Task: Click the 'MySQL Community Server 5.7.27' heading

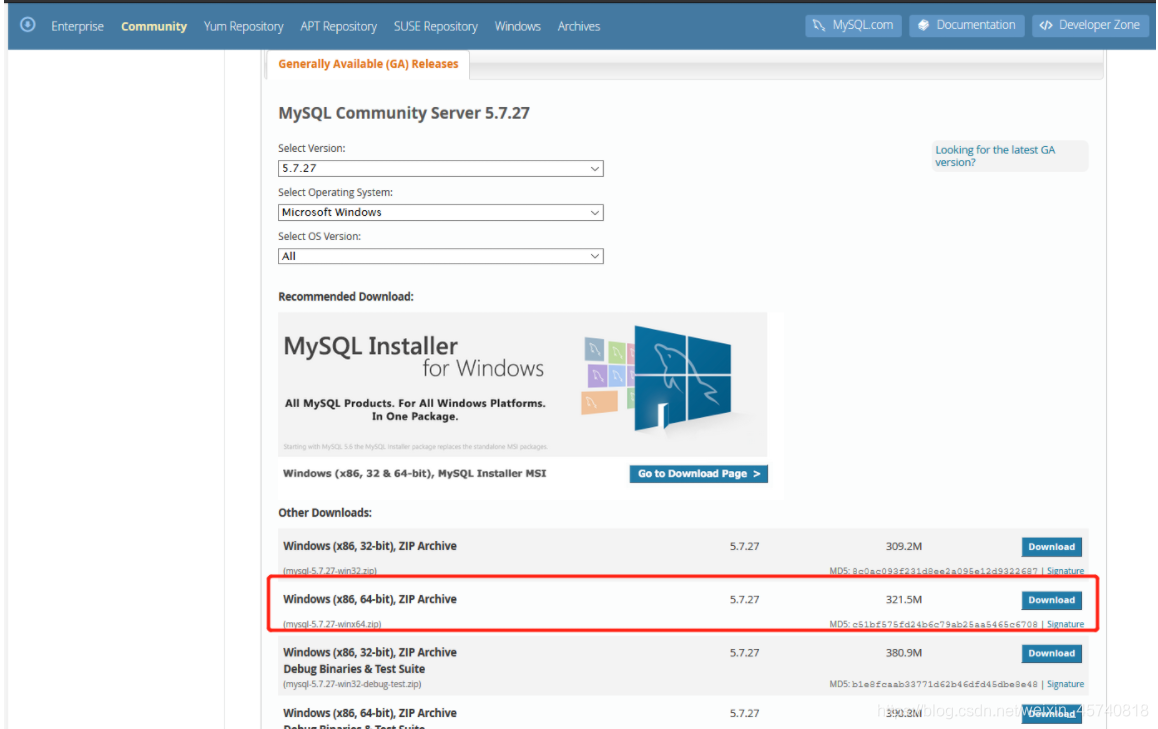Action: click(x=404, y=113)
